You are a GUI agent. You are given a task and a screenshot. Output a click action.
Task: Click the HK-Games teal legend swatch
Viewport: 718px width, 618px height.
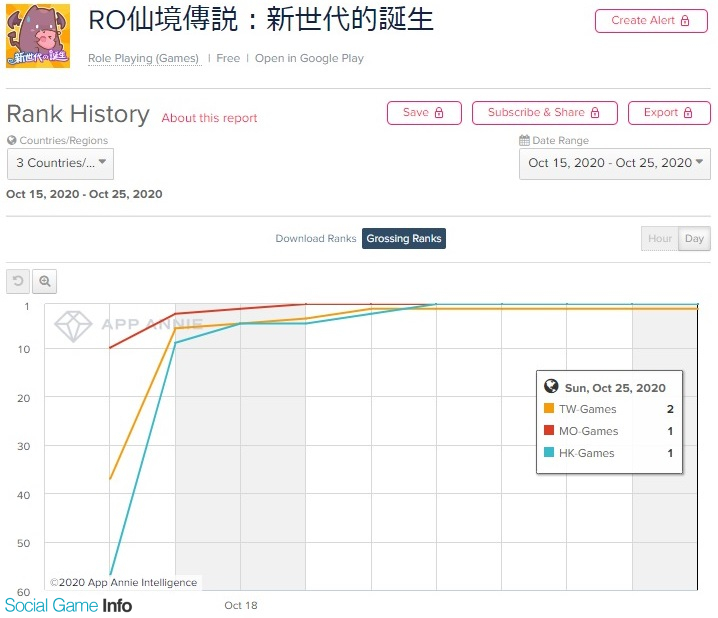[549, 452]
